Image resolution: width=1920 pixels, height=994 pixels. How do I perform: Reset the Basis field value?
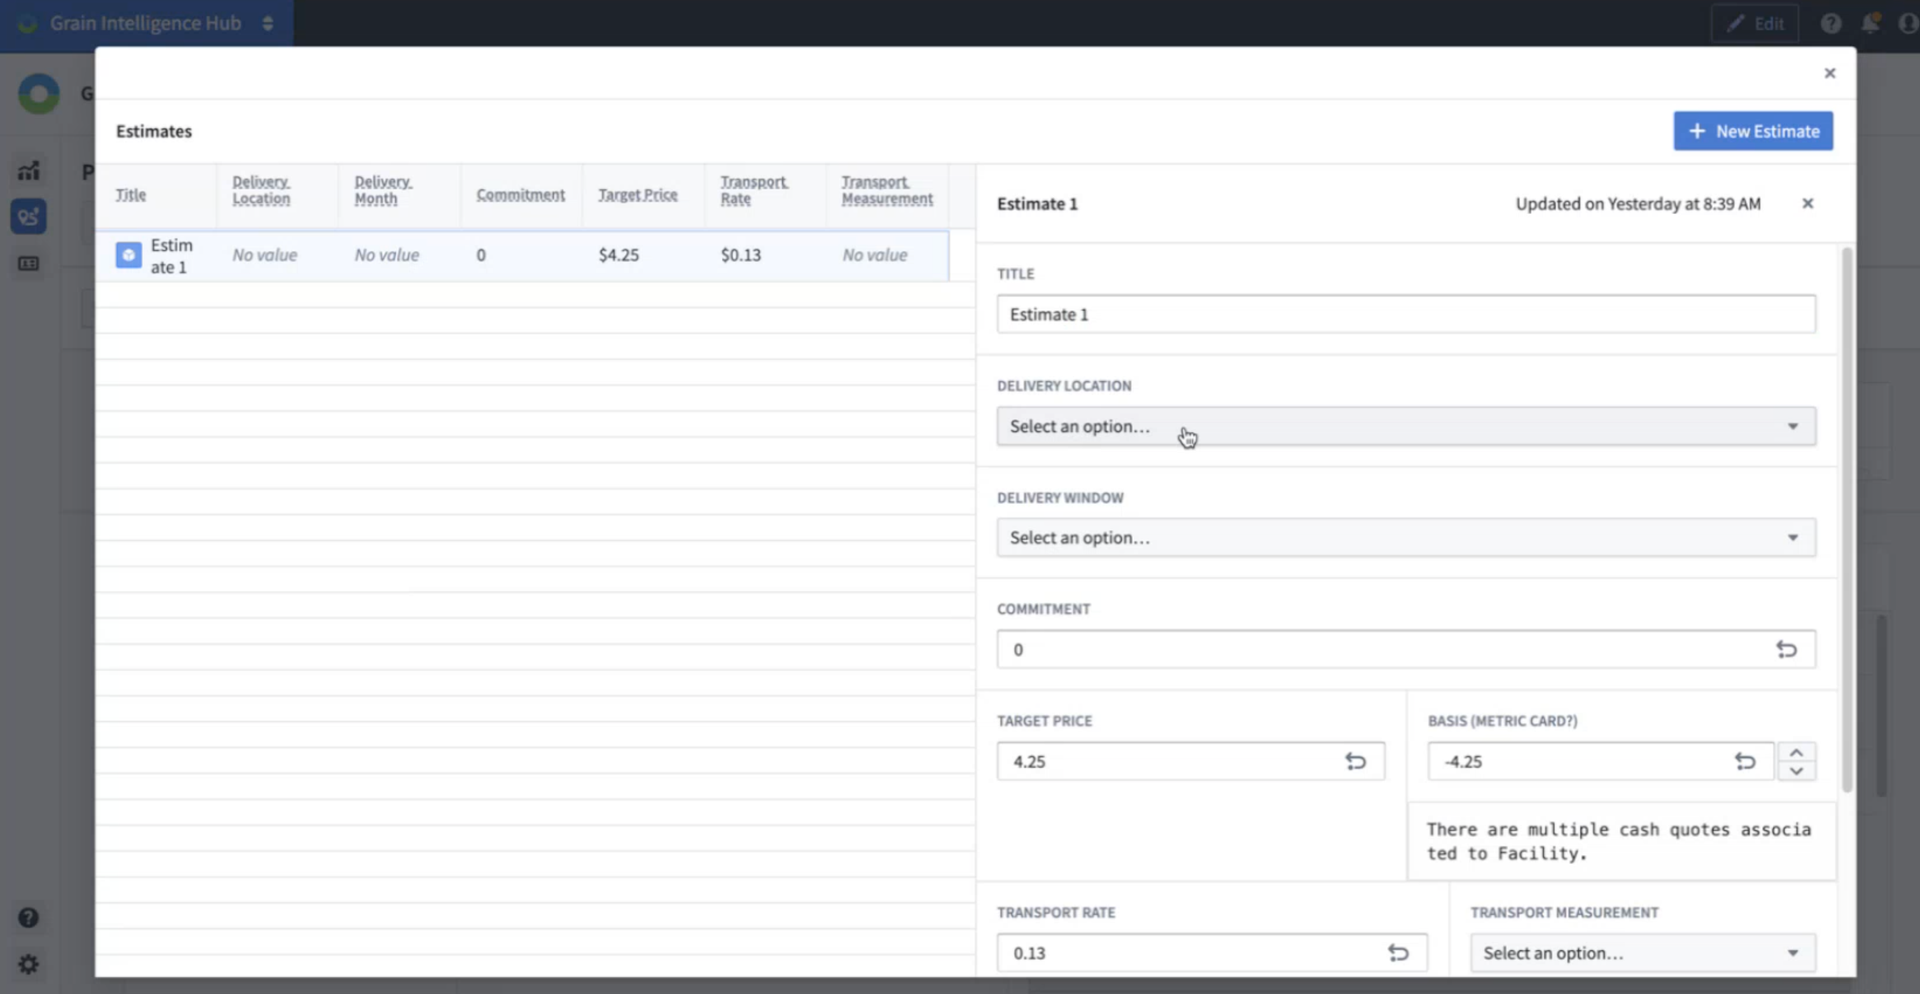(x=1745, y=762)
